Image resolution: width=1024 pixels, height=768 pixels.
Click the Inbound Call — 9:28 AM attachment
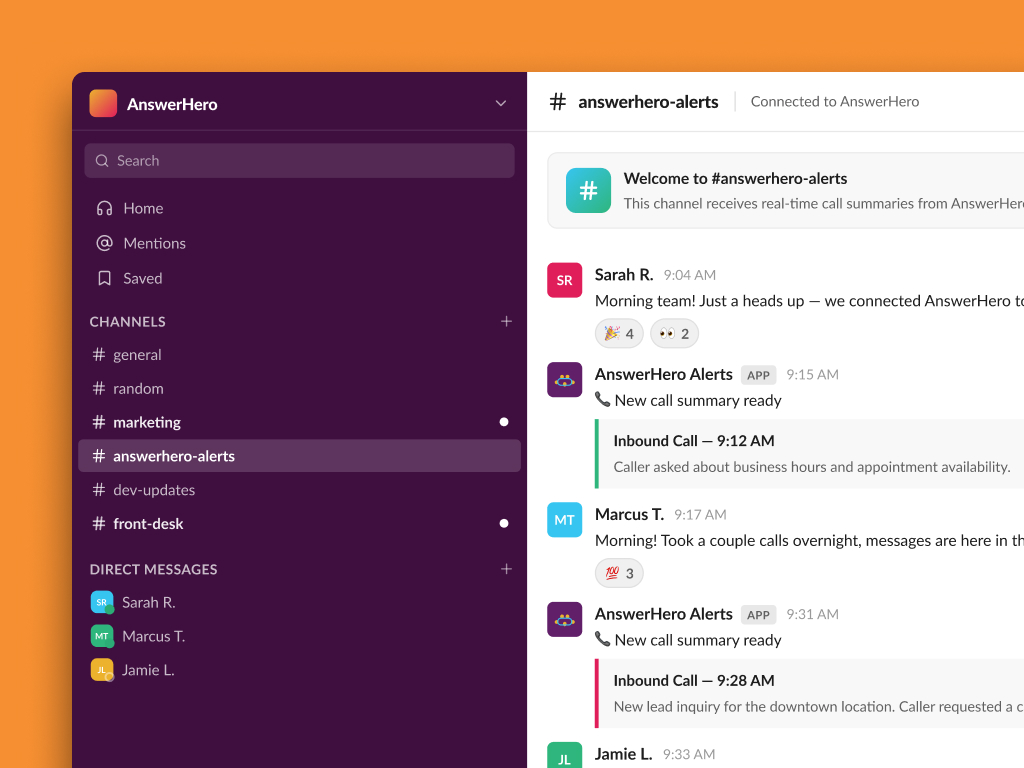pos(809,694)
